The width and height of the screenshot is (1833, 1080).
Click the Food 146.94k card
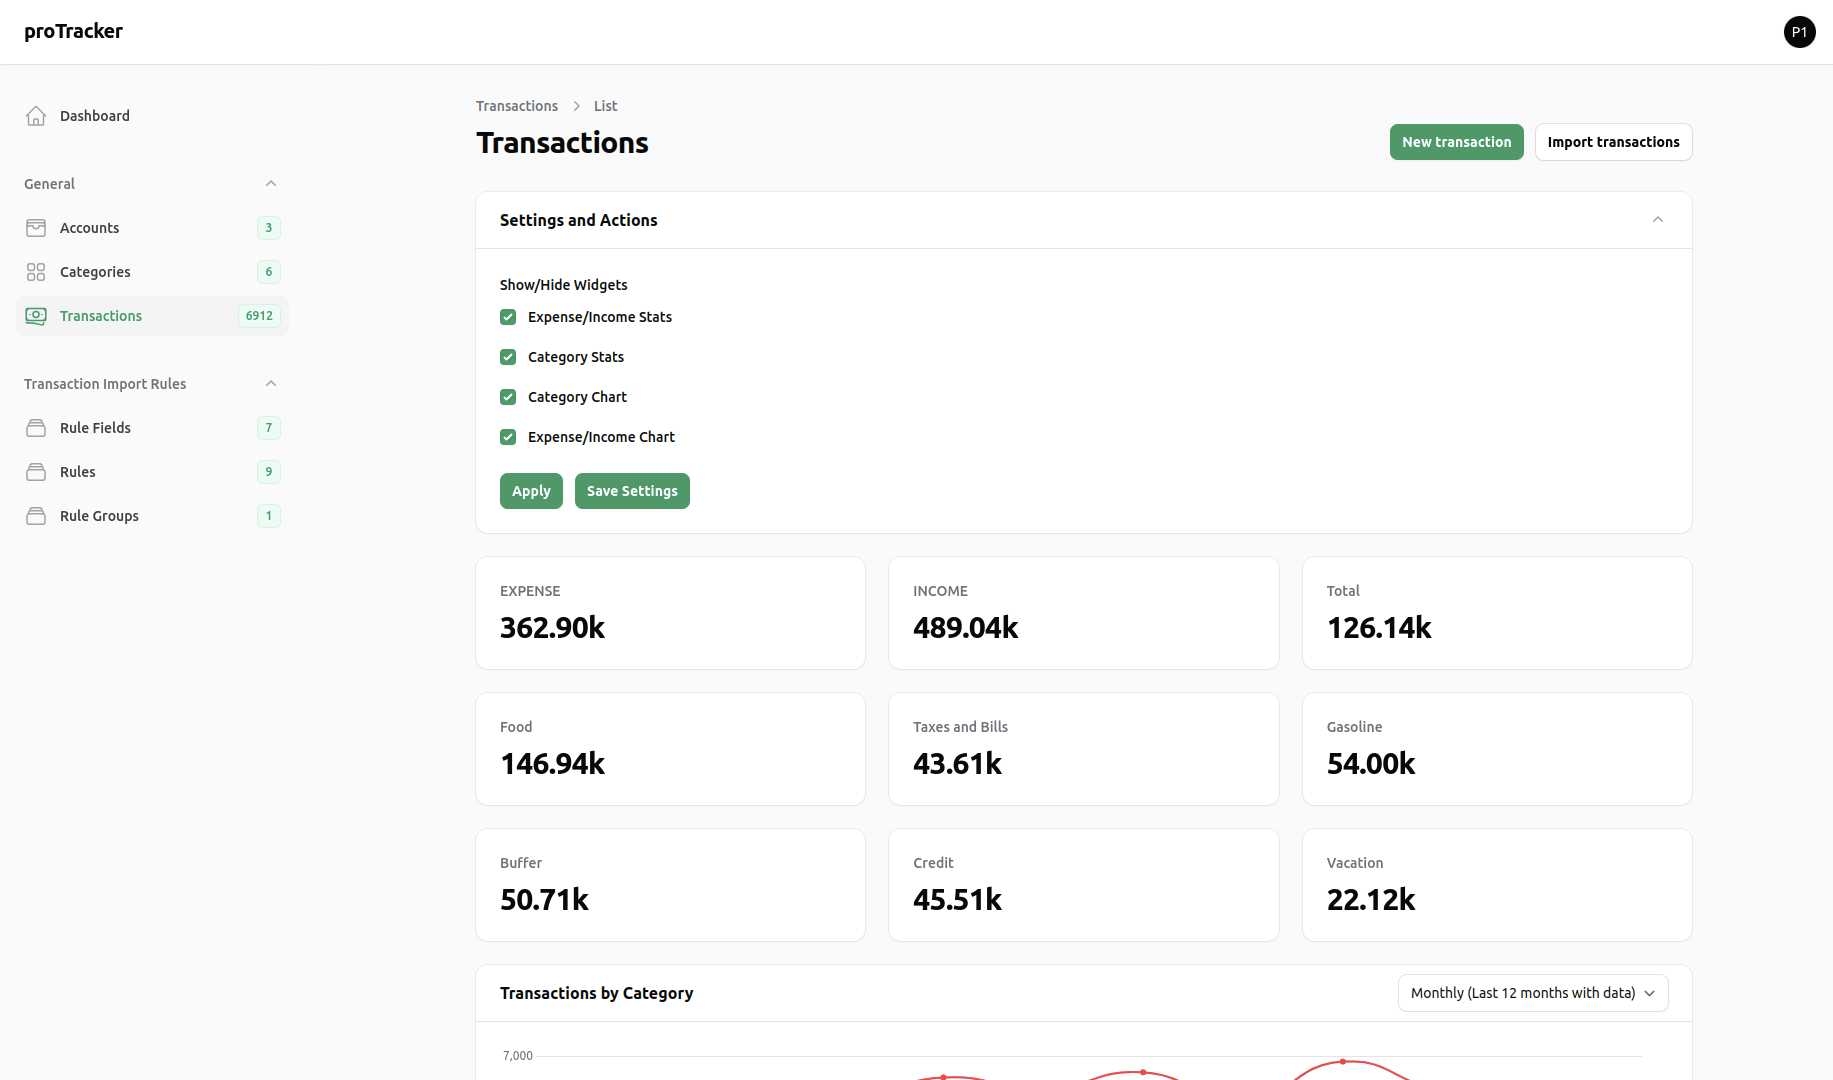670,749
